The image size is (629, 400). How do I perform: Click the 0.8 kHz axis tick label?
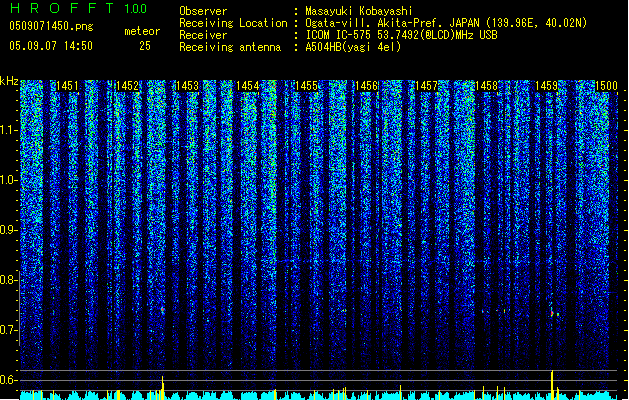[8, 280]
